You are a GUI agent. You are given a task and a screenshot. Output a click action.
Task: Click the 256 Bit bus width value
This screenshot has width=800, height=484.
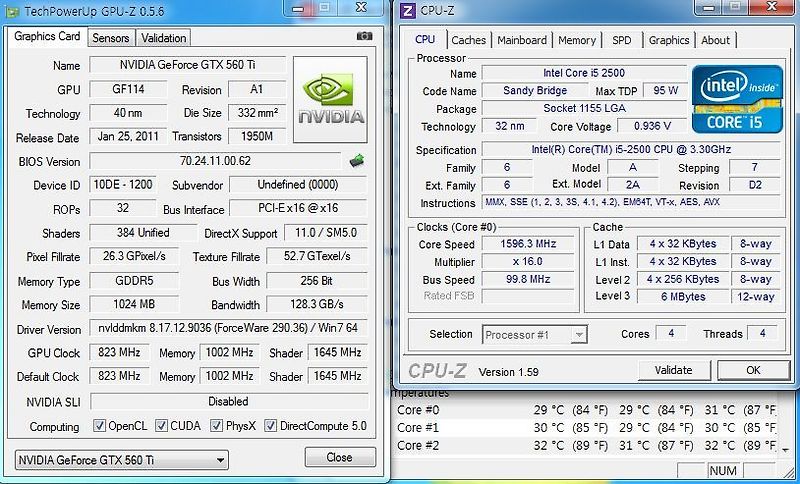pyautogui.click(x=317, y=281)
